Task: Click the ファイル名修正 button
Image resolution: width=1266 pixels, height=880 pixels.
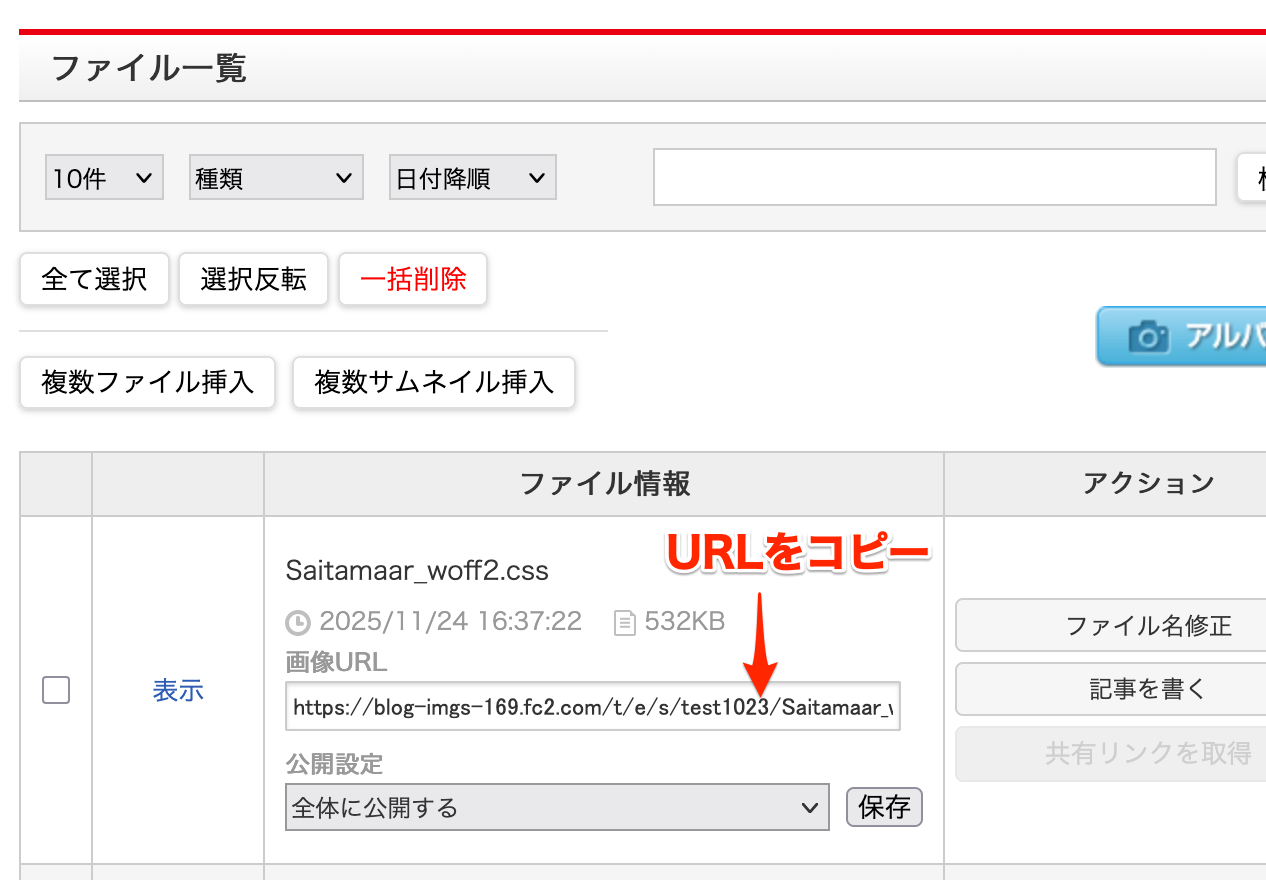Action: coord(1110,626)
